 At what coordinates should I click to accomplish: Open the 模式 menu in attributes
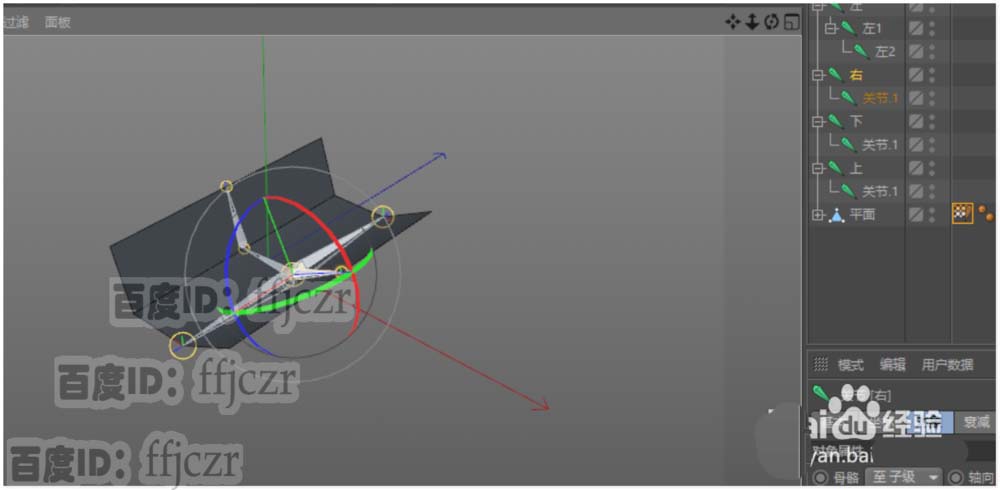pos(850,365)
